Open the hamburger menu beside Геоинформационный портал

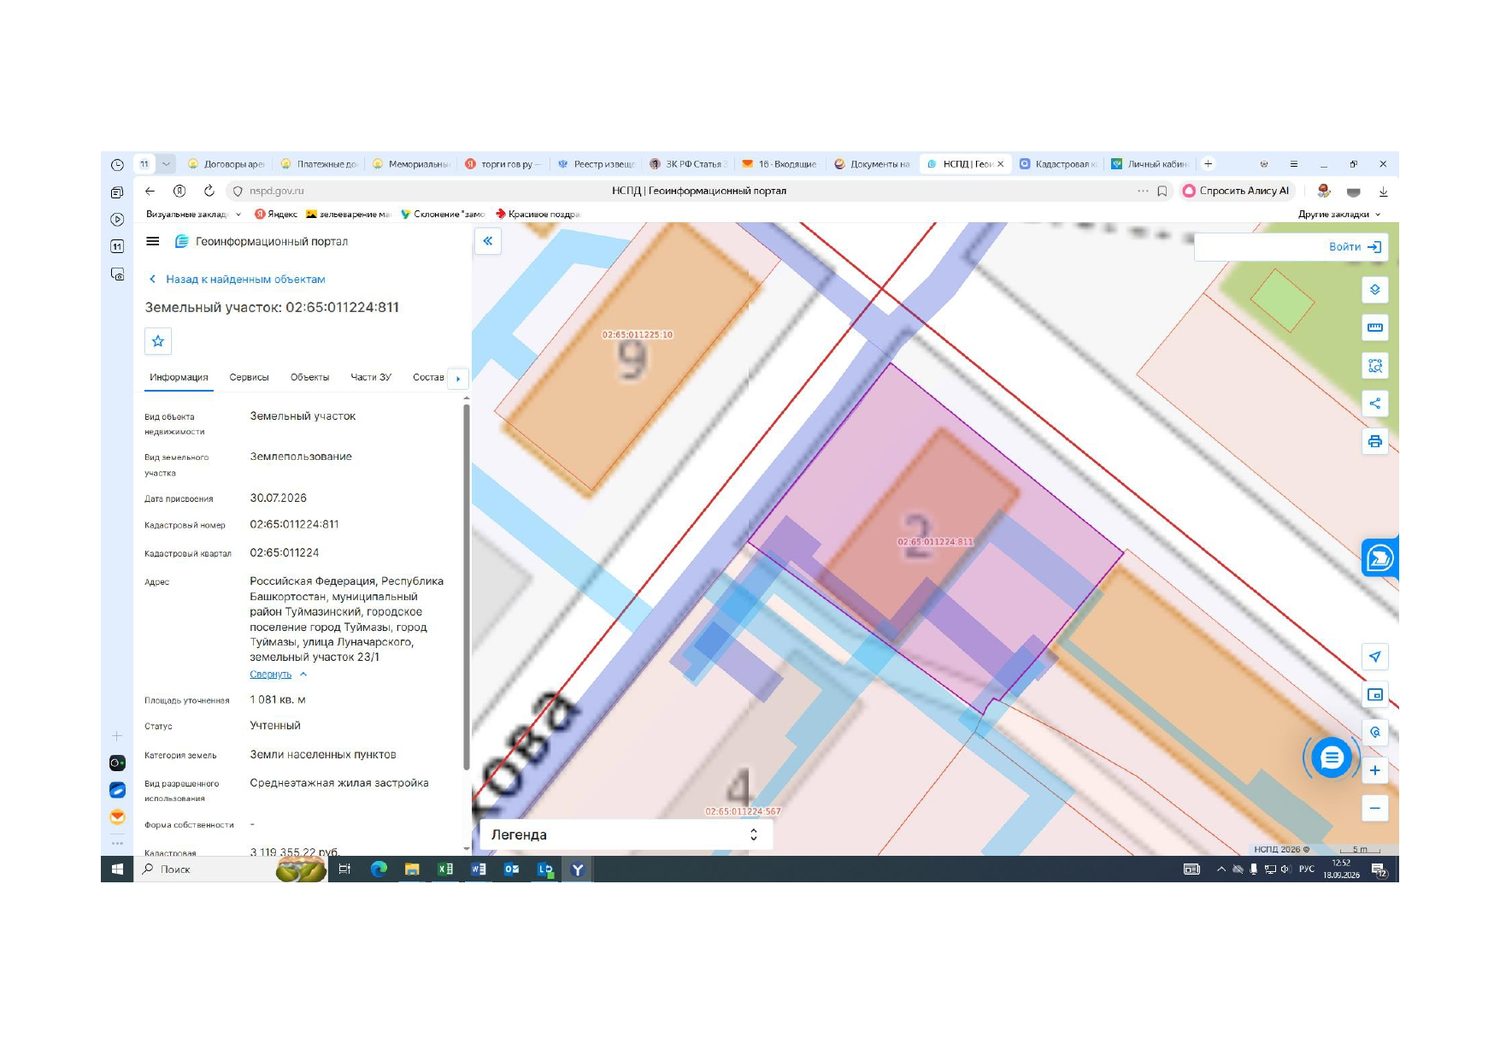(x=153, y=241)
